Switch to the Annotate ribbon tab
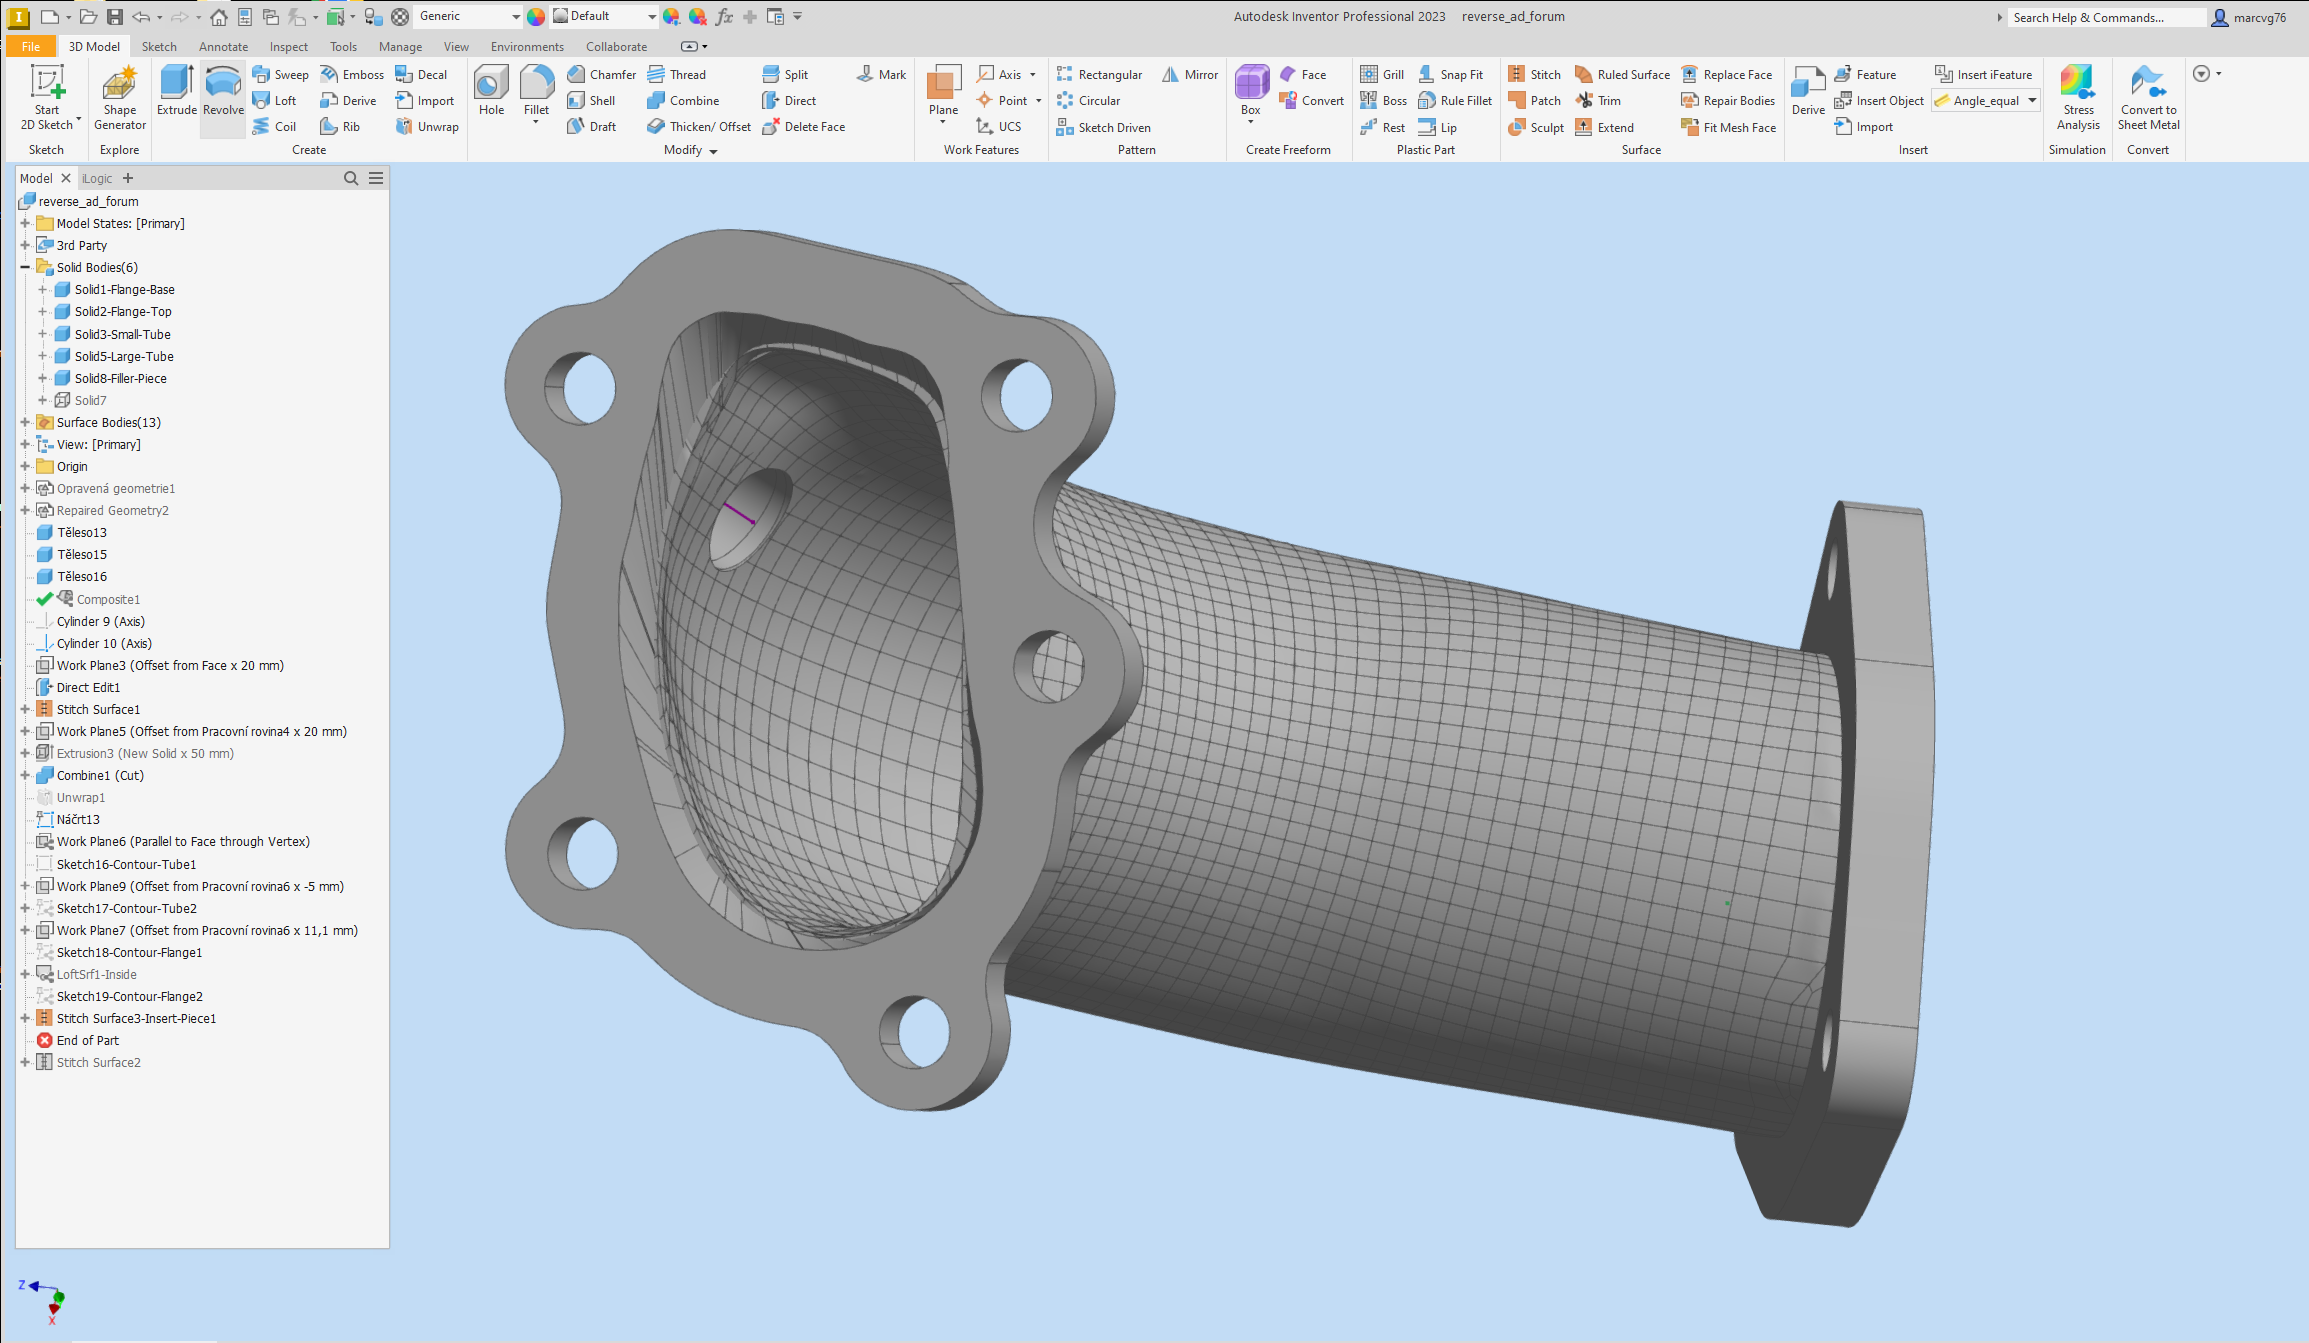The image size is (2309, 1343). pyautogui.click(x=223, y=46)
